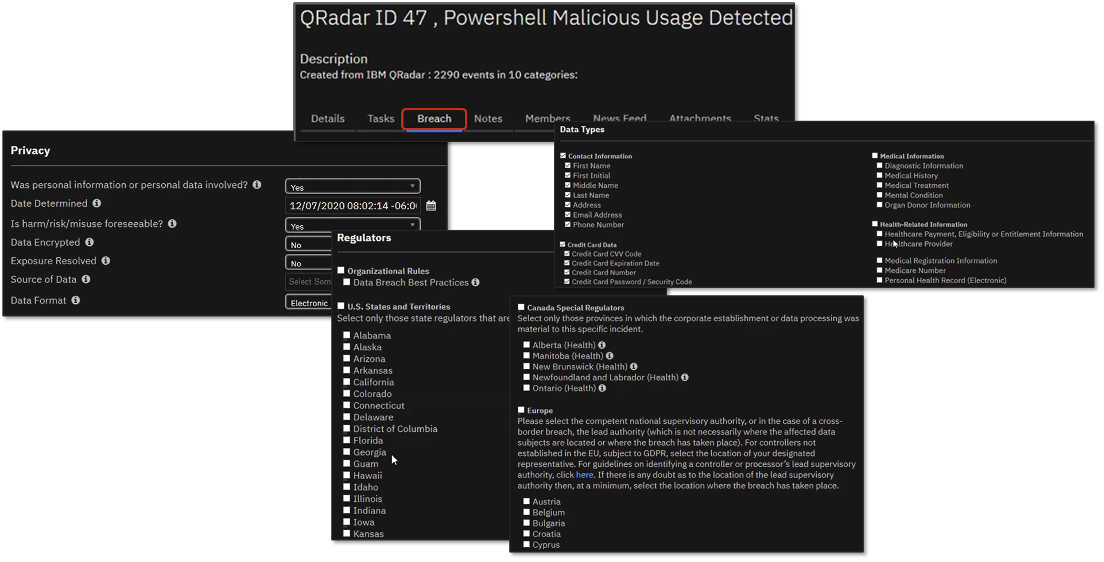Check Florida regulator checkbox
This screenshot has height=562, width=1104.
tap(346, 440)
